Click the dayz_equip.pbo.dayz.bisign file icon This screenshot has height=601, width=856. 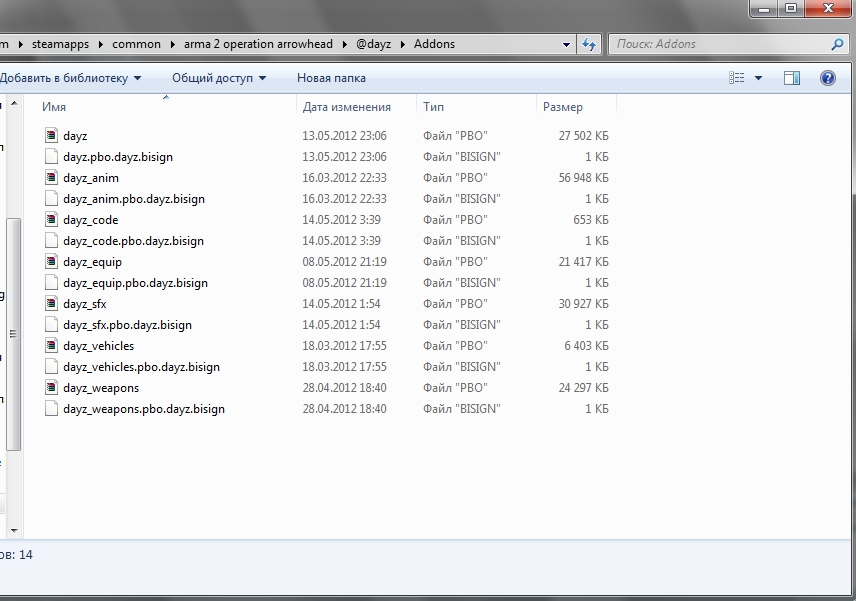[51, 283]
